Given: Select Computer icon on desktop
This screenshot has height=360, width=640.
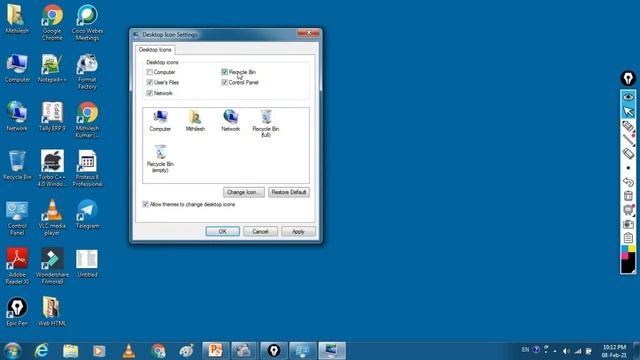Looking at the screenshot, I should tap(17, 68).
